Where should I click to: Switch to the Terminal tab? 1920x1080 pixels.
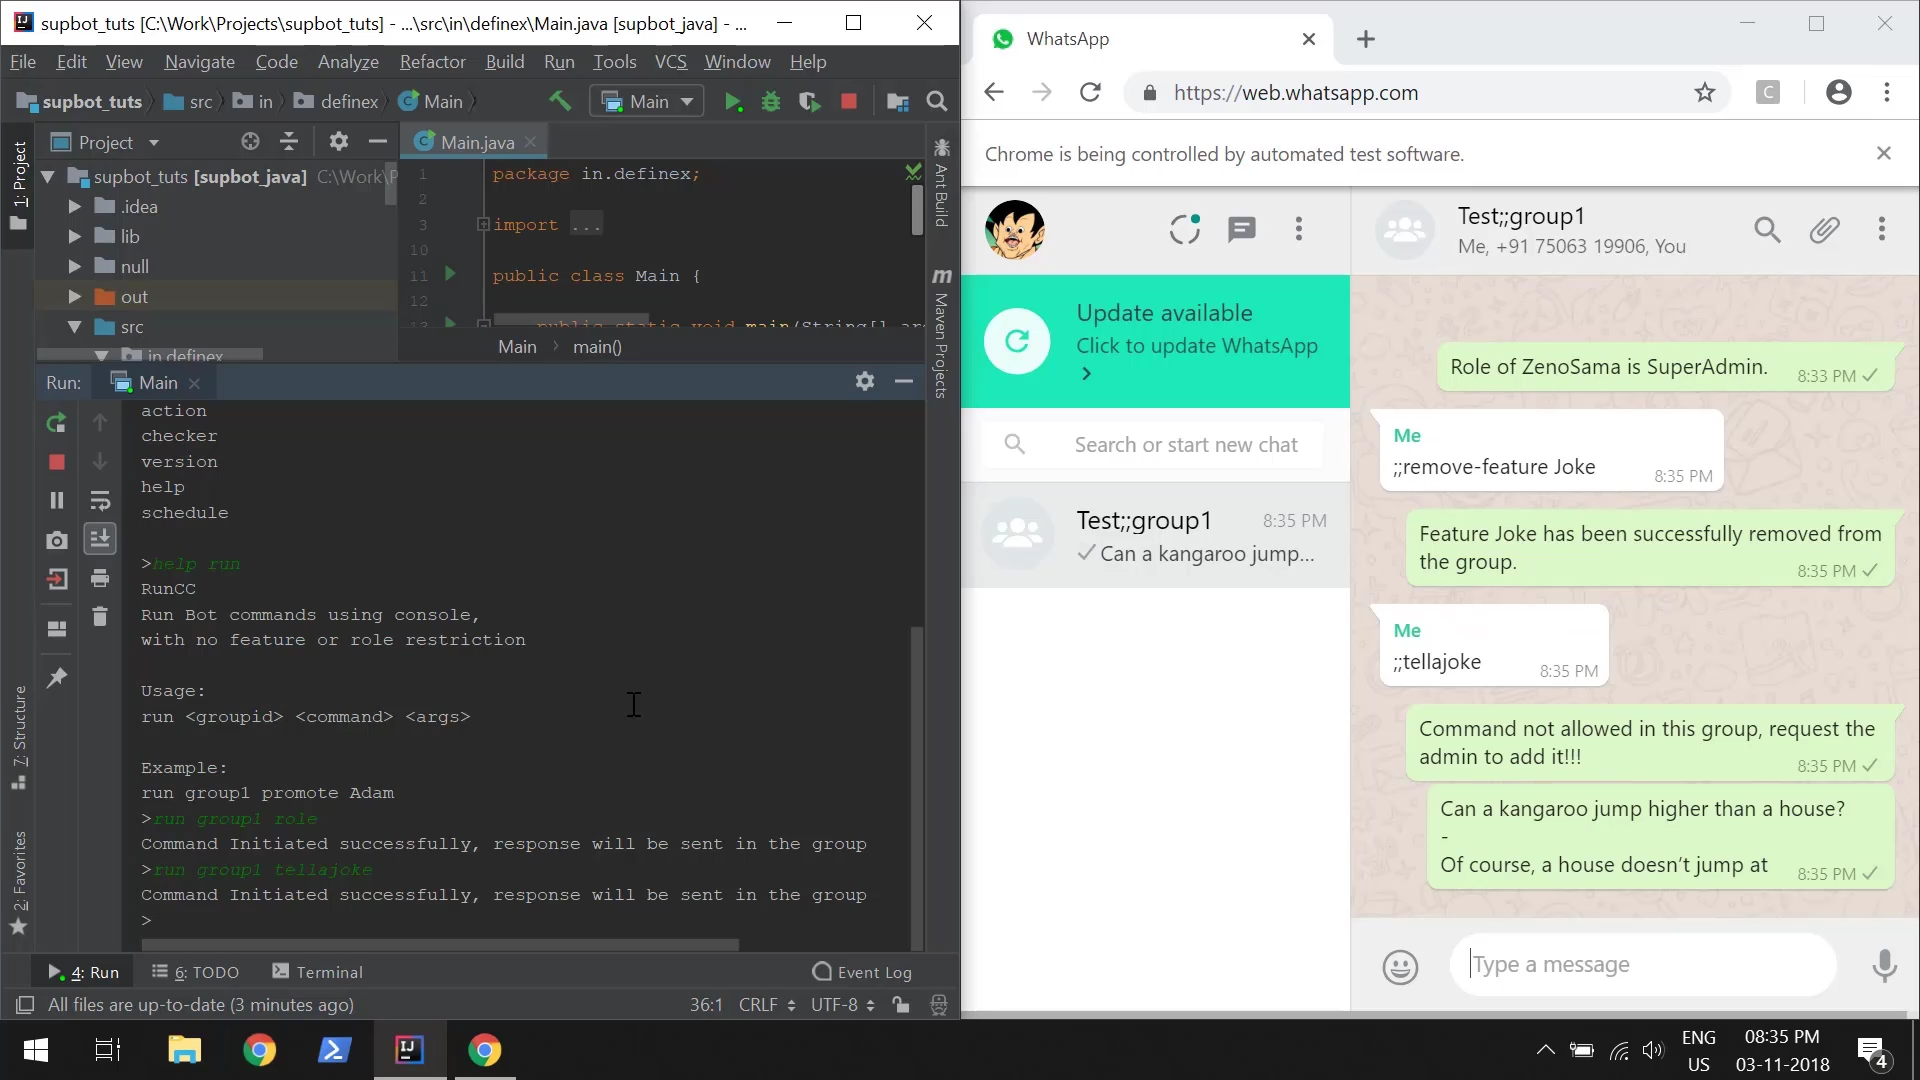point(328,971)
